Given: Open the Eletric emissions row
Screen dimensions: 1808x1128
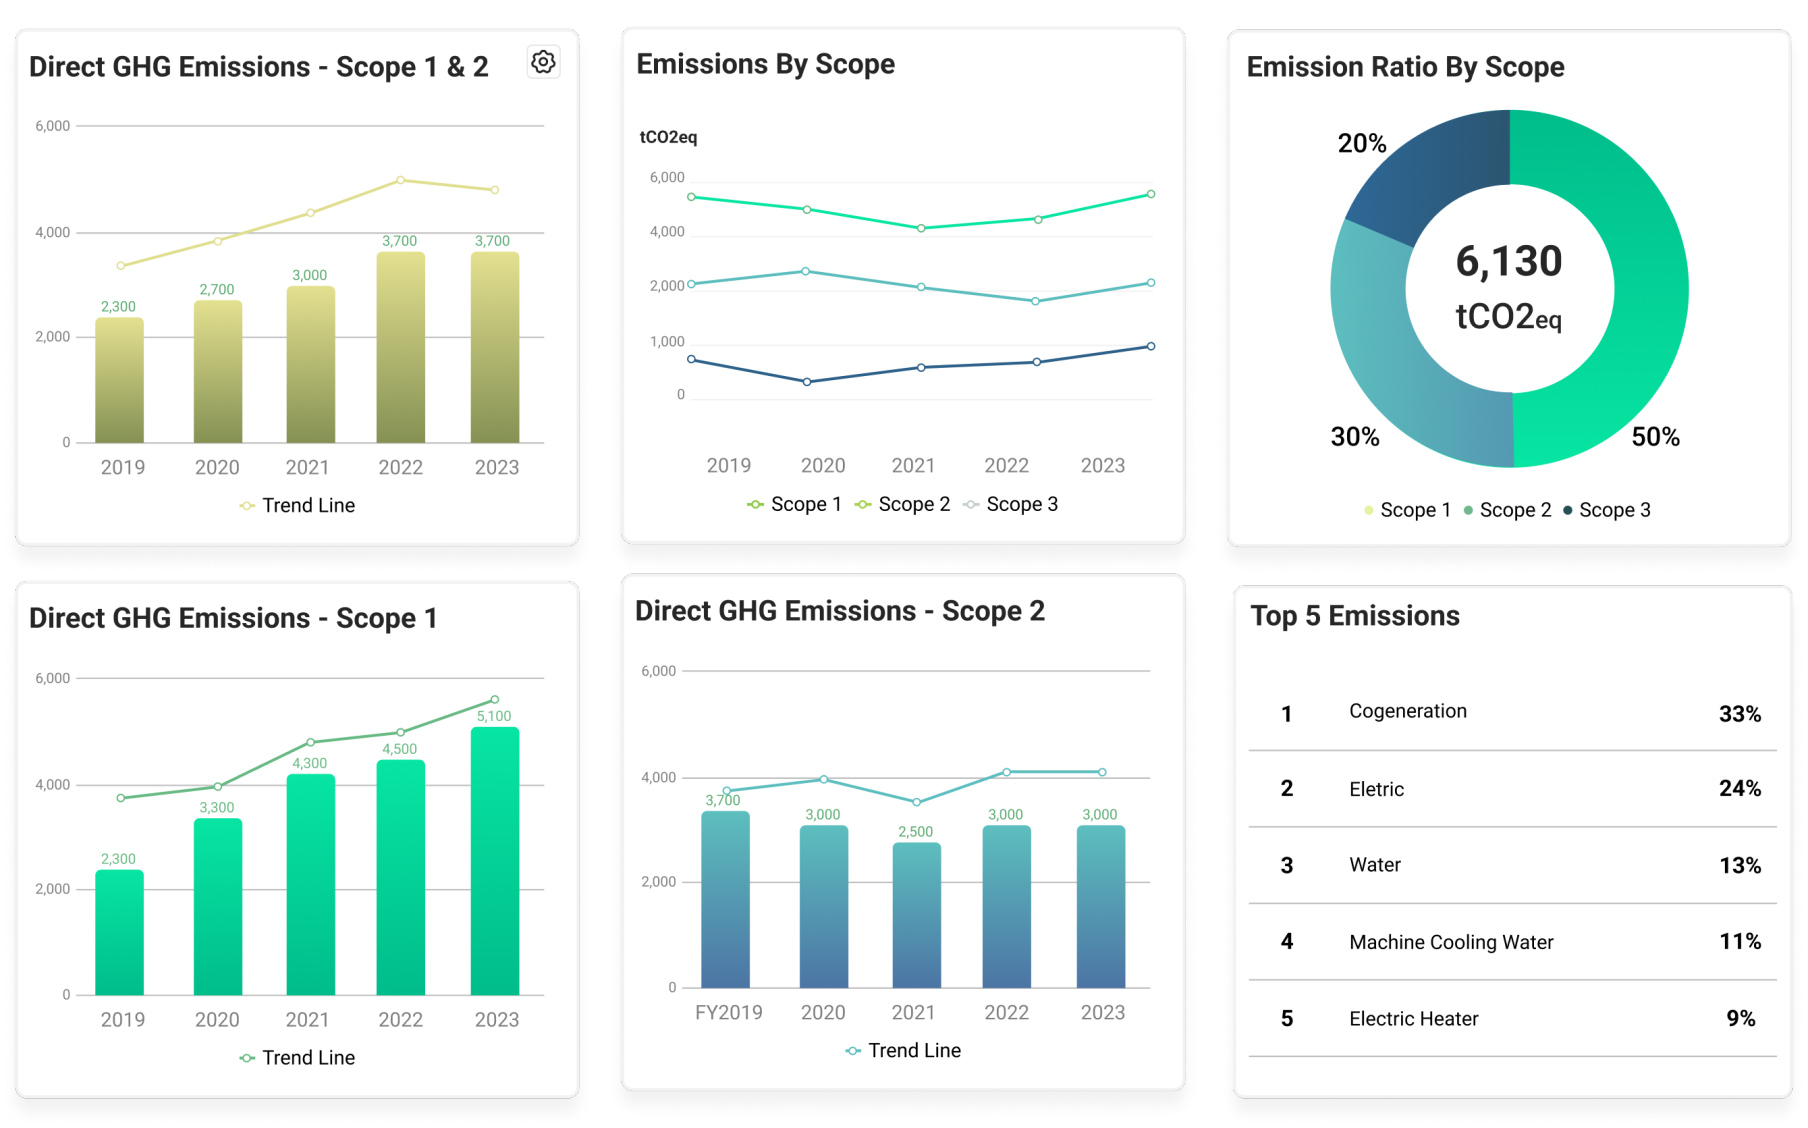Looking at the screenshot, I should [x=1512, y=789].
